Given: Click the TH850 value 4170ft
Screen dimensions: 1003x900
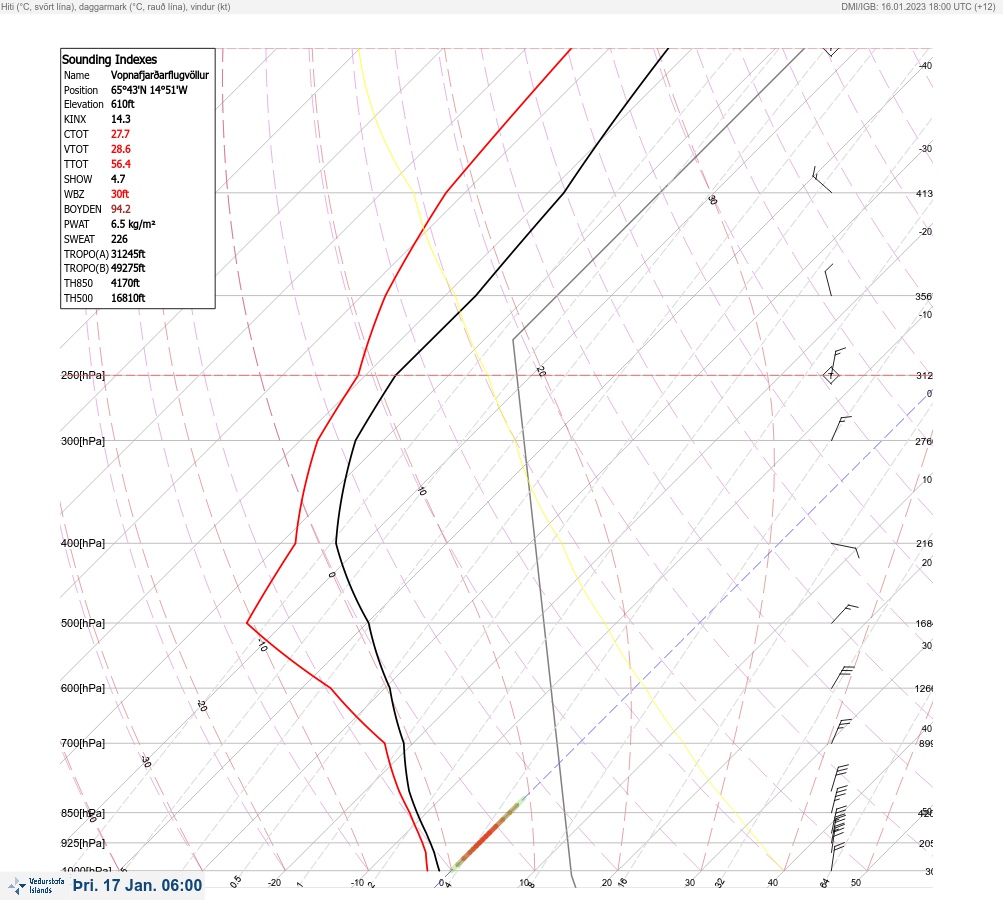Looking at the screenshot, I should tap(125, 283).
